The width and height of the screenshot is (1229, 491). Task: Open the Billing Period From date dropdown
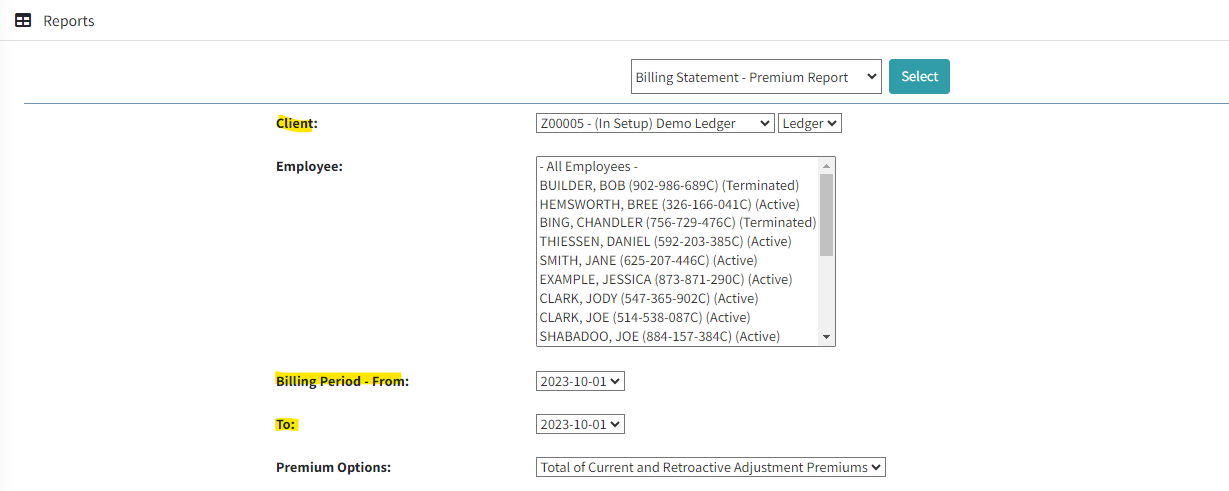click(x=580, y=381)
